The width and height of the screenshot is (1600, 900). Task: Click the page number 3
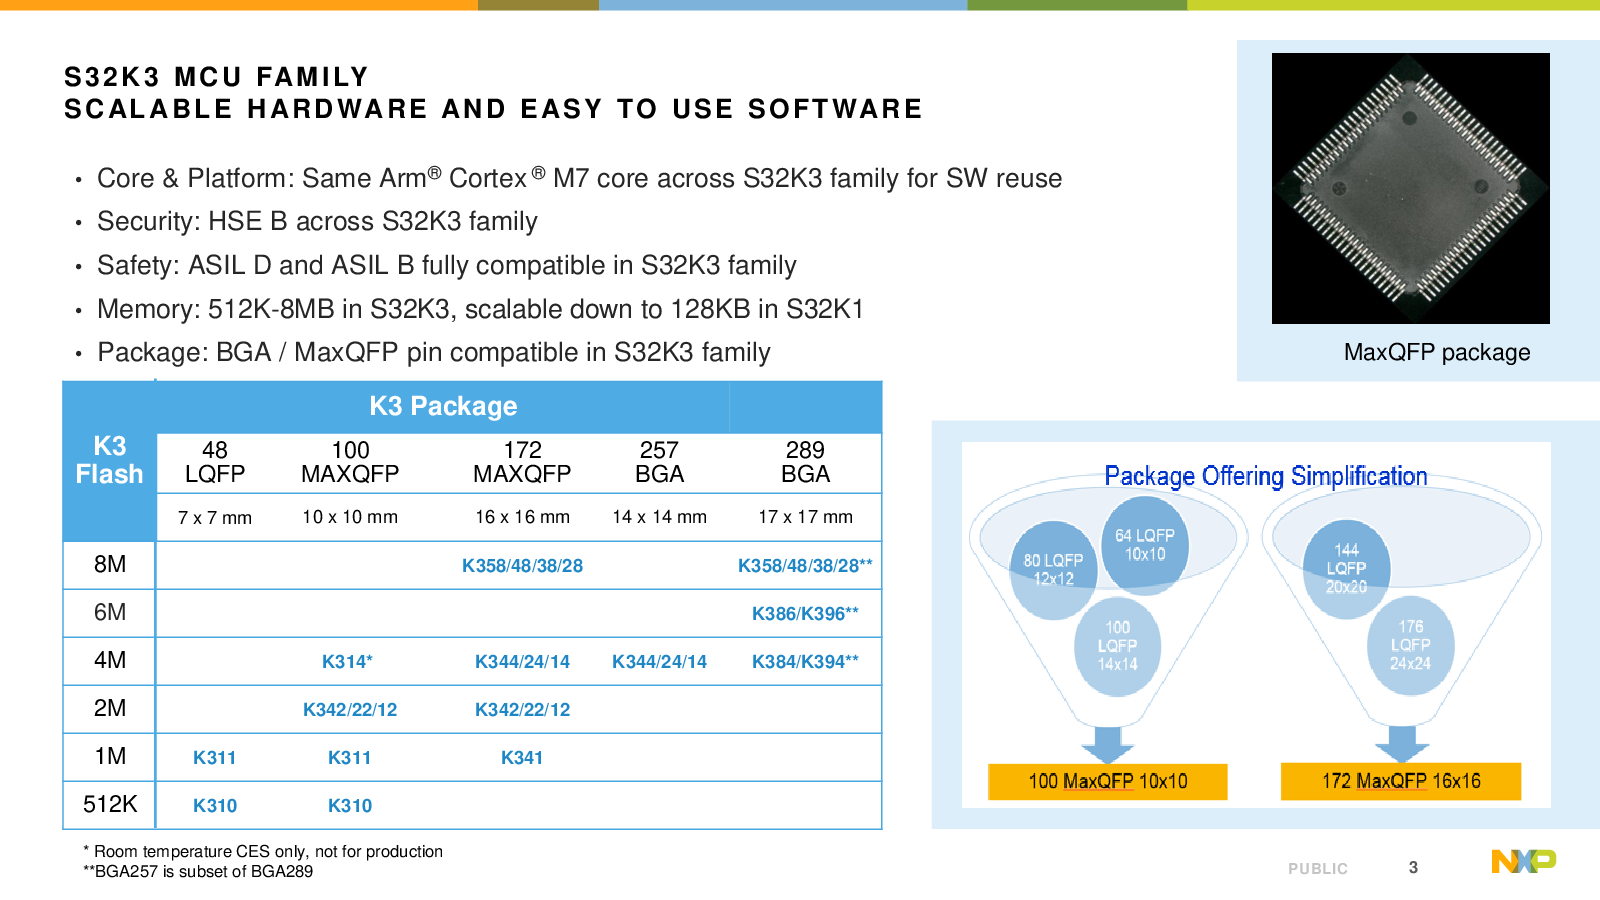1413,868
